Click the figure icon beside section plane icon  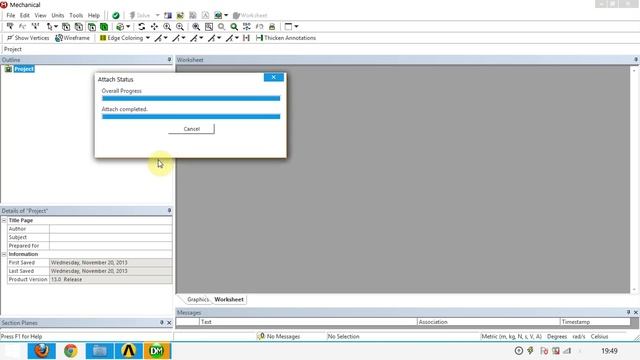pos(180,16)
